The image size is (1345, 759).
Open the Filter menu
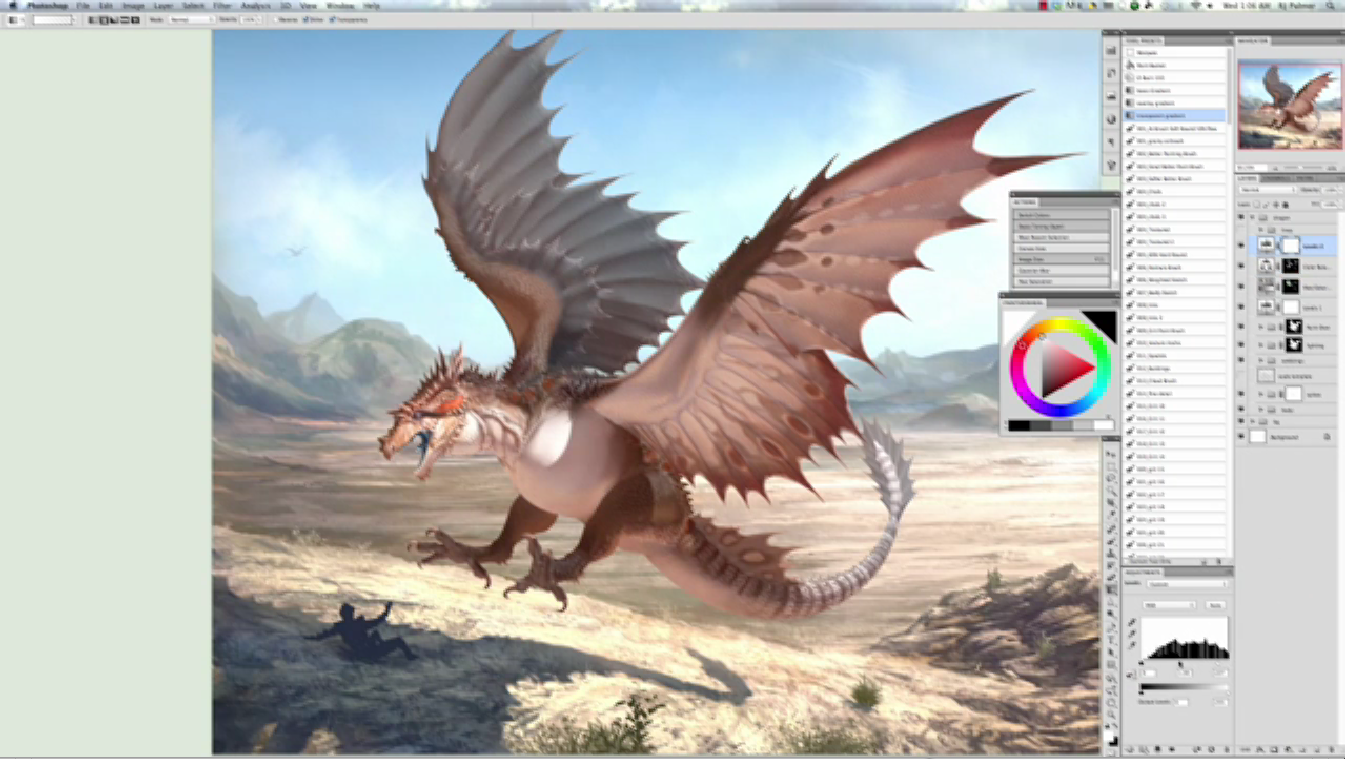click(x=222, y=6)
